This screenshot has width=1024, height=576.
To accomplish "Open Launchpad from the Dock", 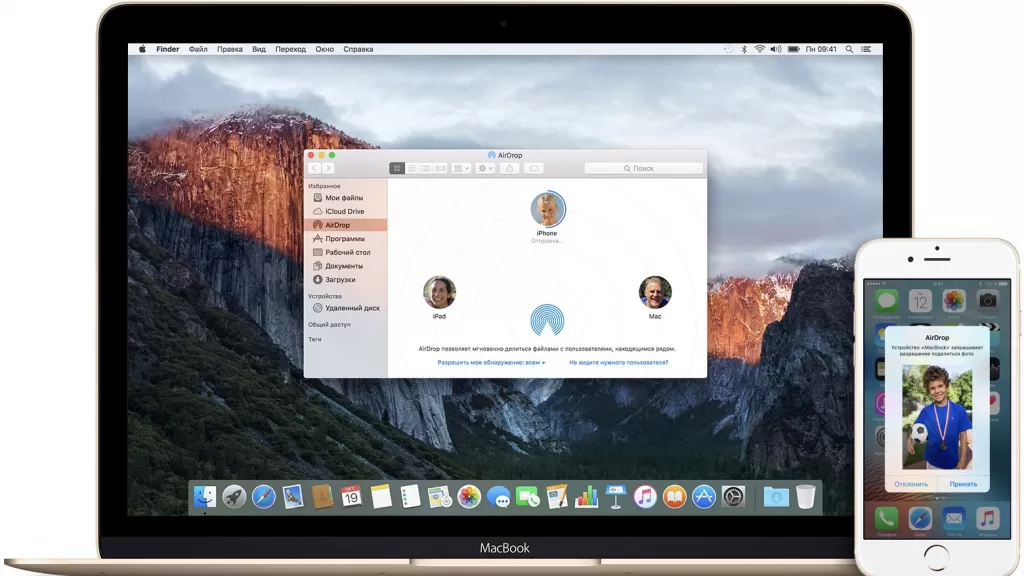I will 234,496.
